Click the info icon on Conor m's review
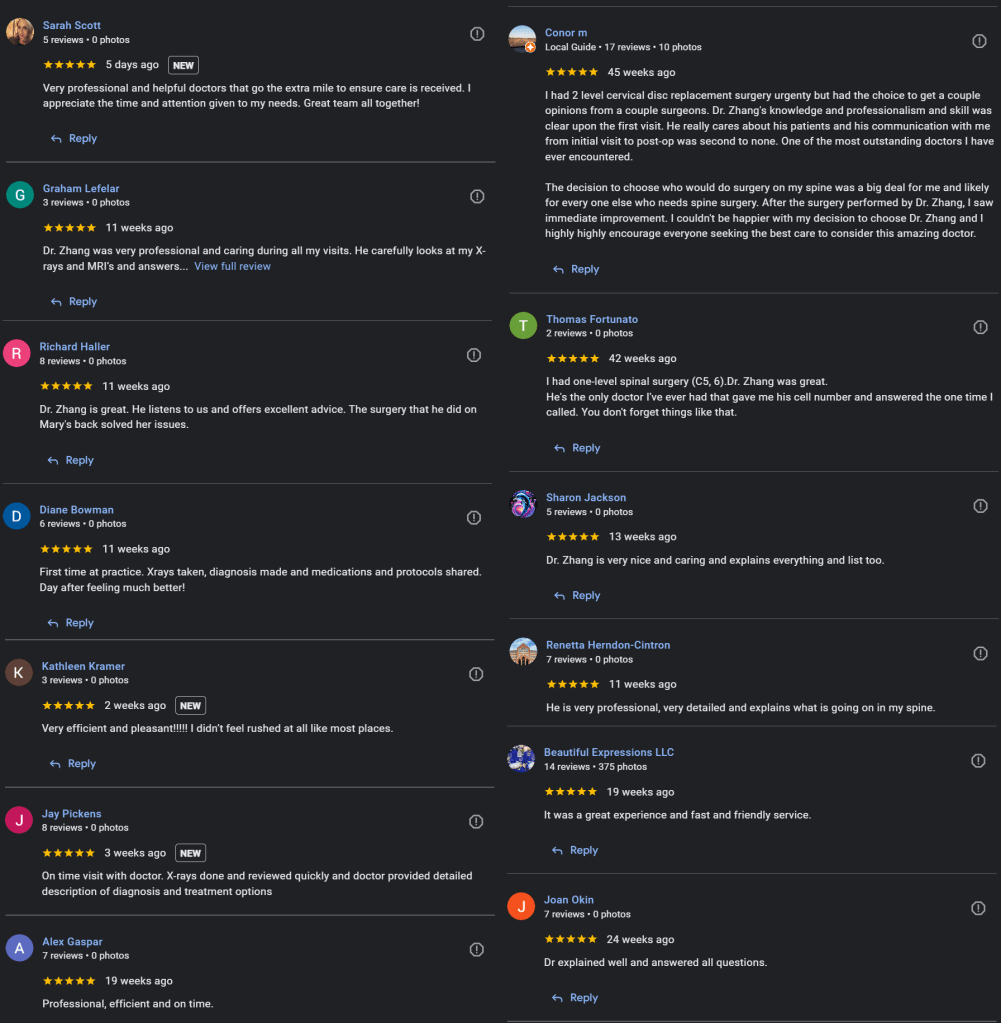This screenshot has height=1023, width=1001. click(979, 41)
